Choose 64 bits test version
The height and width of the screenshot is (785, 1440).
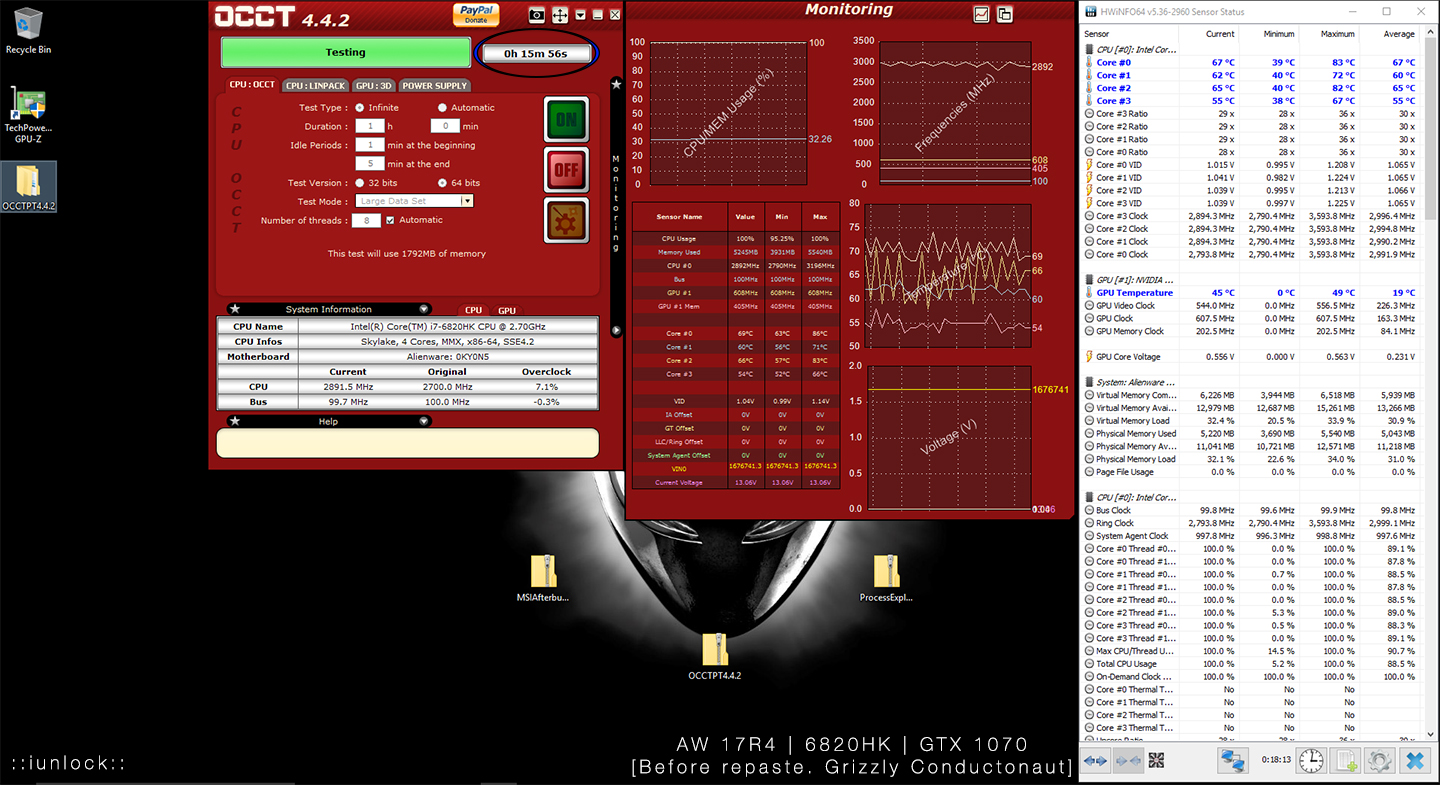(442, 183)
